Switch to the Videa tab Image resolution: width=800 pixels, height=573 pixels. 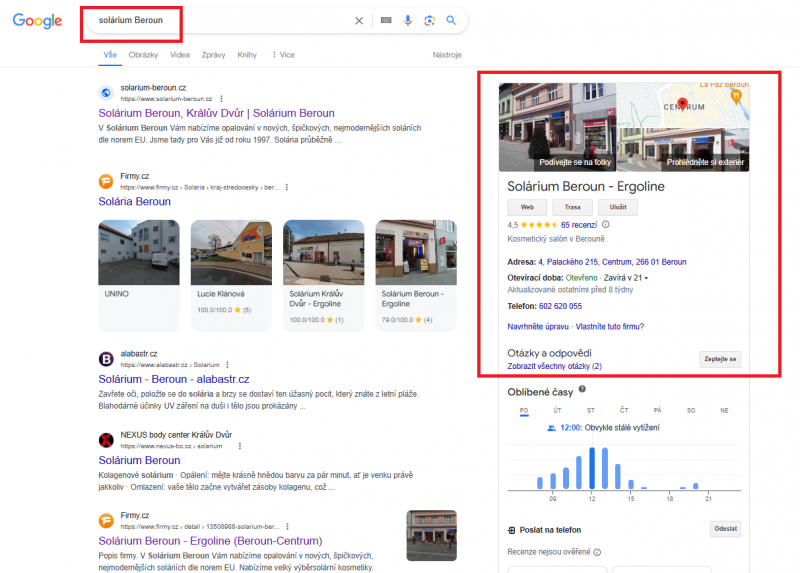180,55
